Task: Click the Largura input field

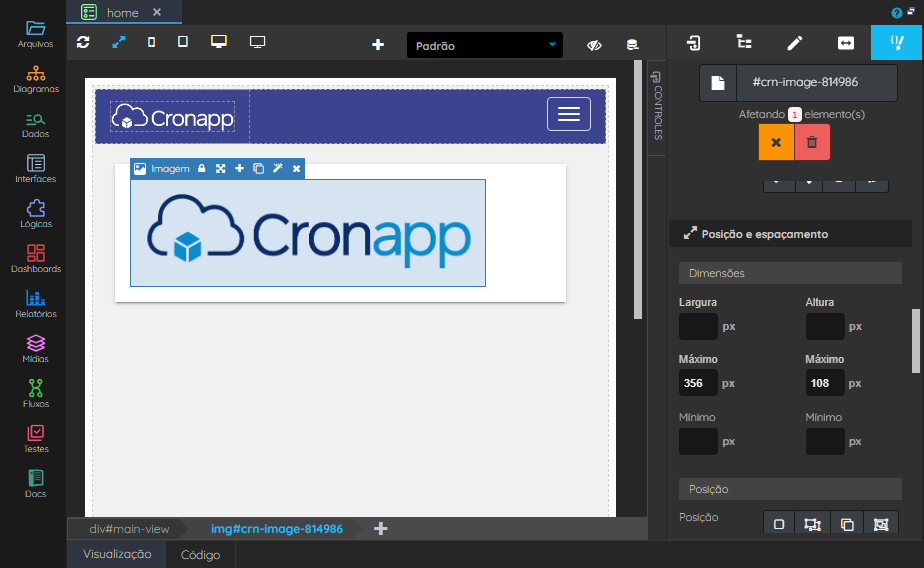Action: [x=698, y=326]
